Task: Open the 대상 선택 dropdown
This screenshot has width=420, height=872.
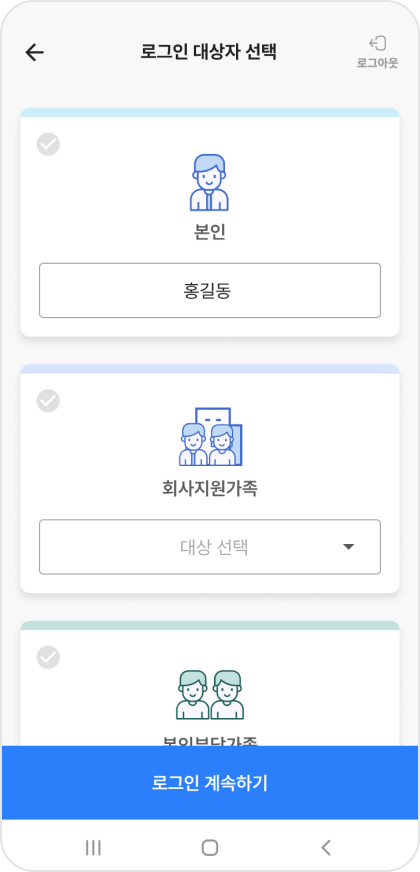Action: tap(210, 547)
